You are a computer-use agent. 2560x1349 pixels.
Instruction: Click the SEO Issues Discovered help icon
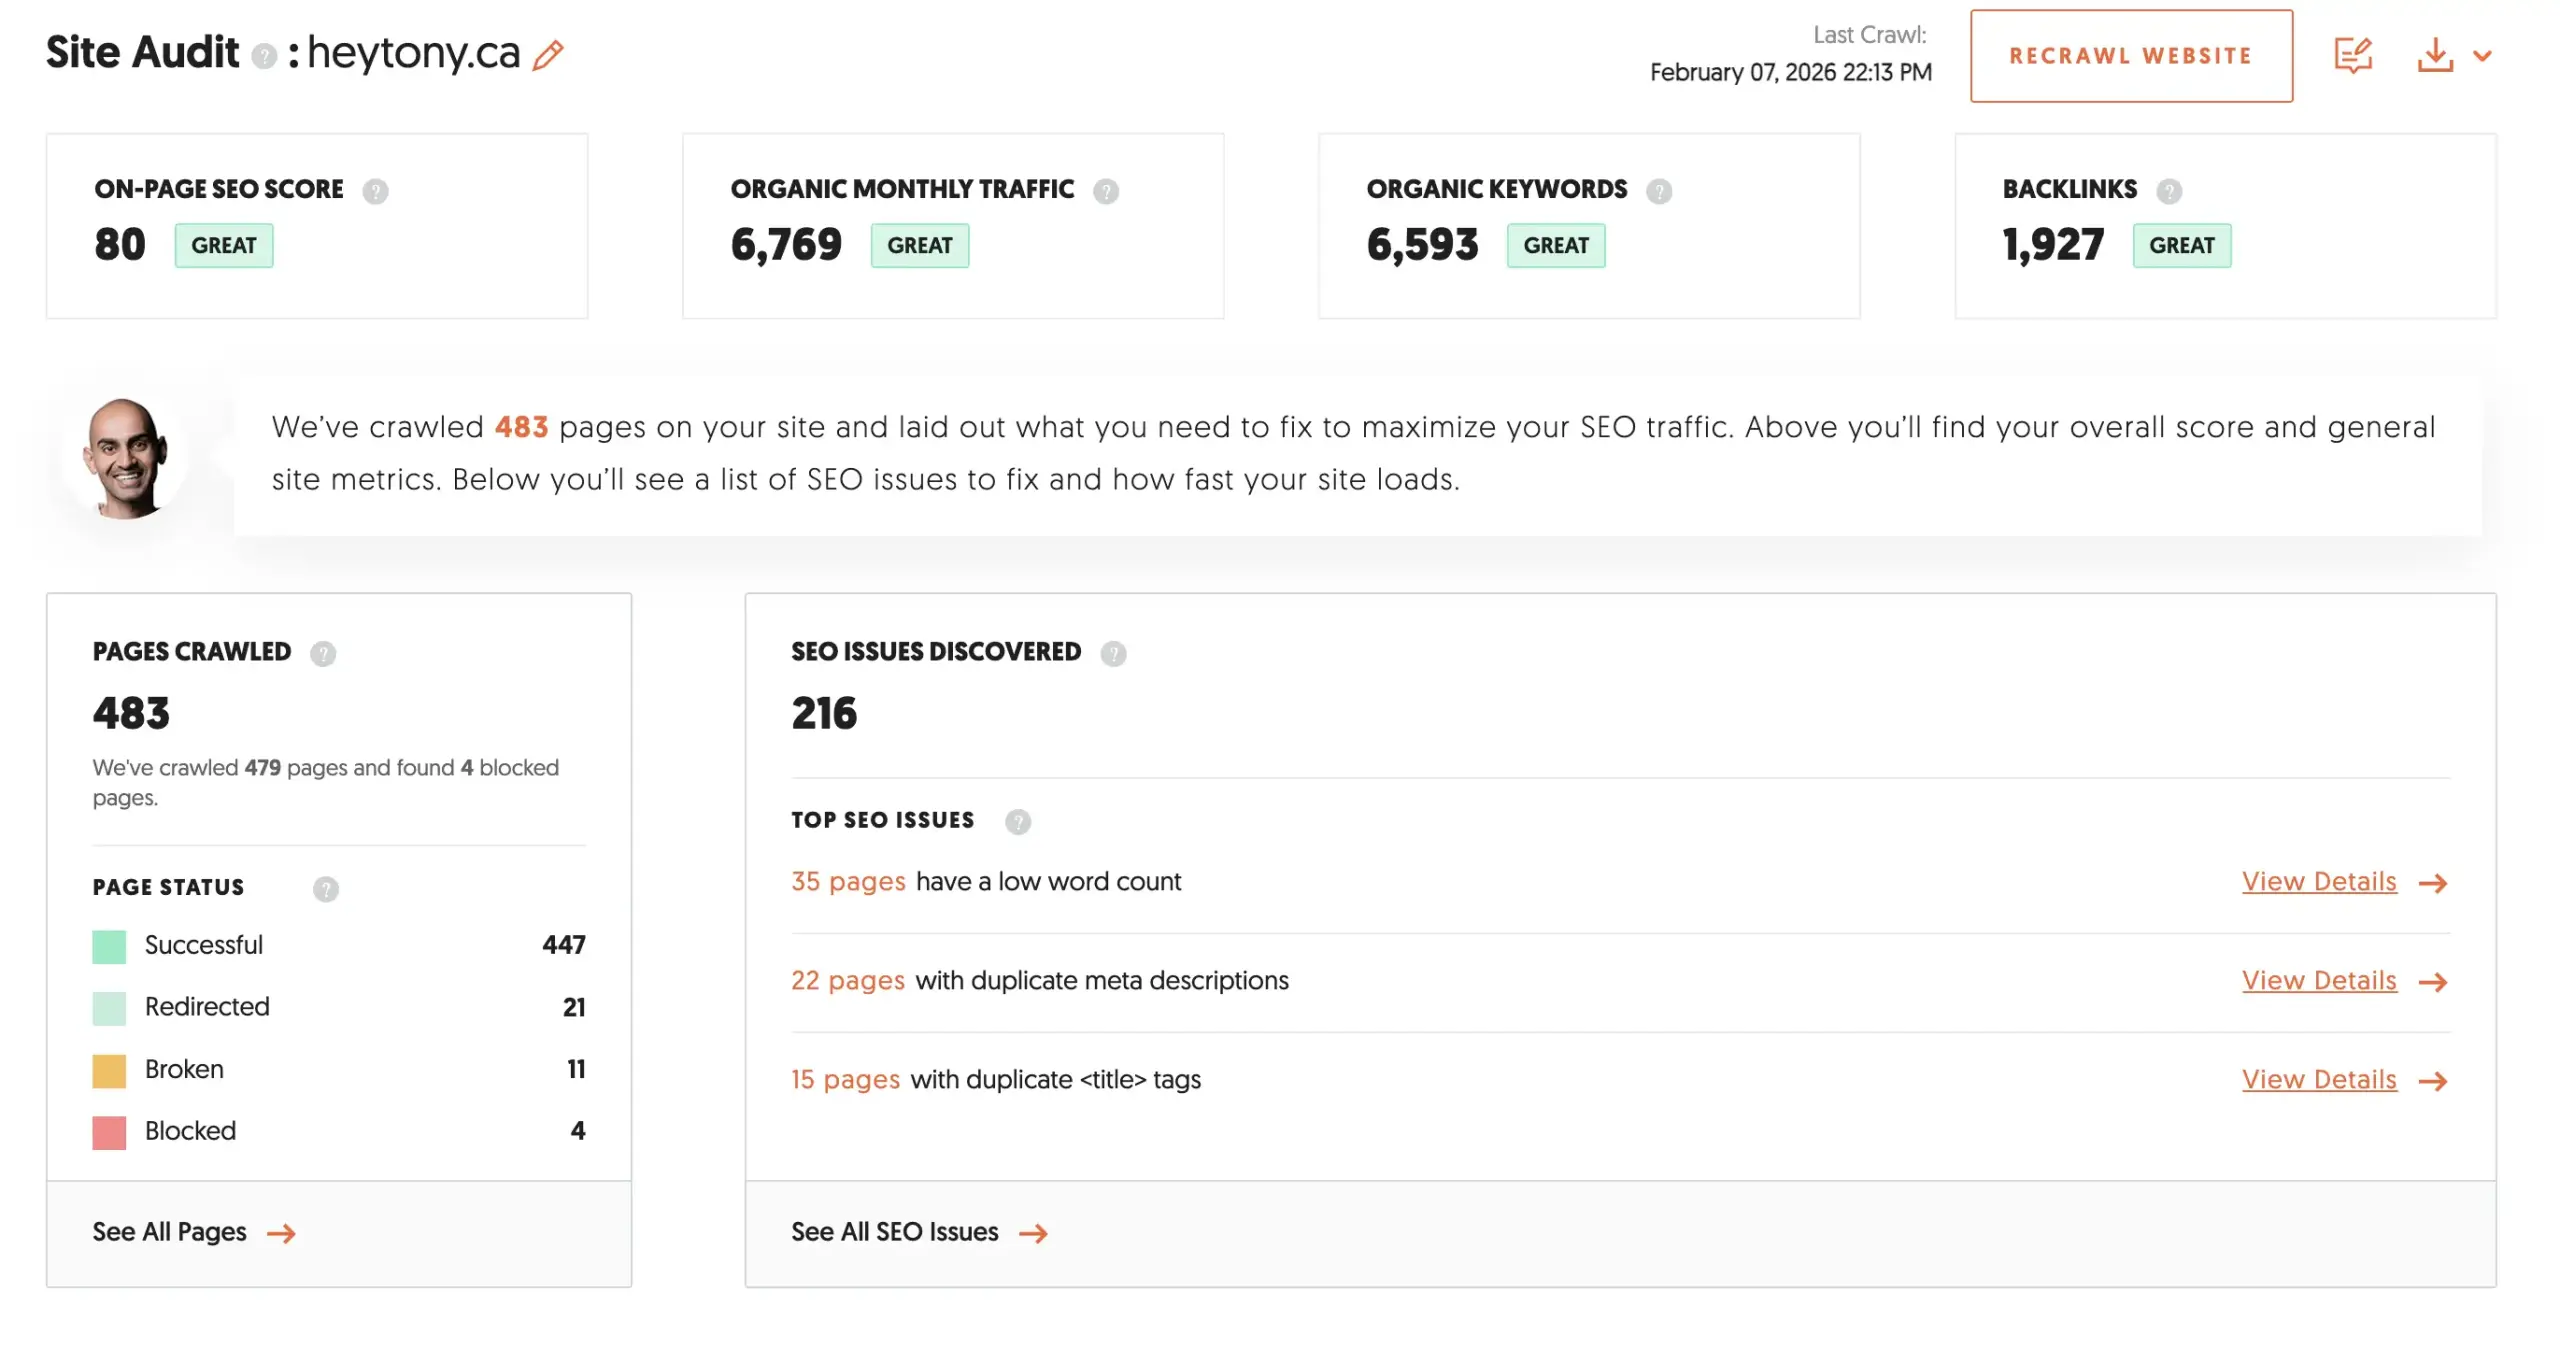[x=1114, y=653]
